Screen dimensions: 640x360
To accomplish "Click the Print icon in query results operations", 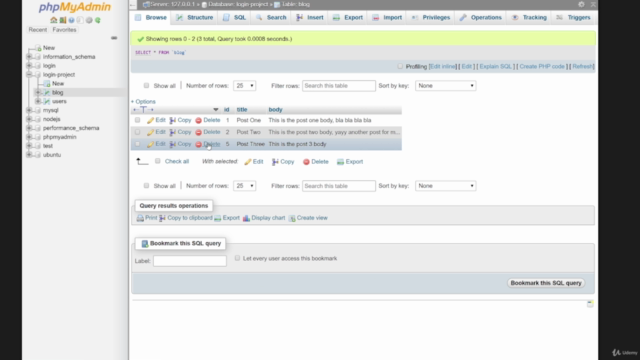I will (x=140, y=218).
